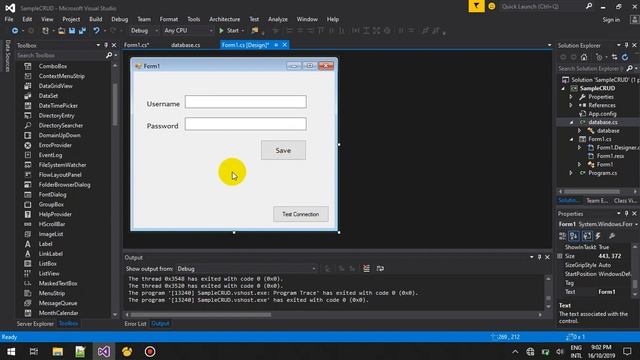
Task: Switch to the database.cs tab
Action: (185, 45)
